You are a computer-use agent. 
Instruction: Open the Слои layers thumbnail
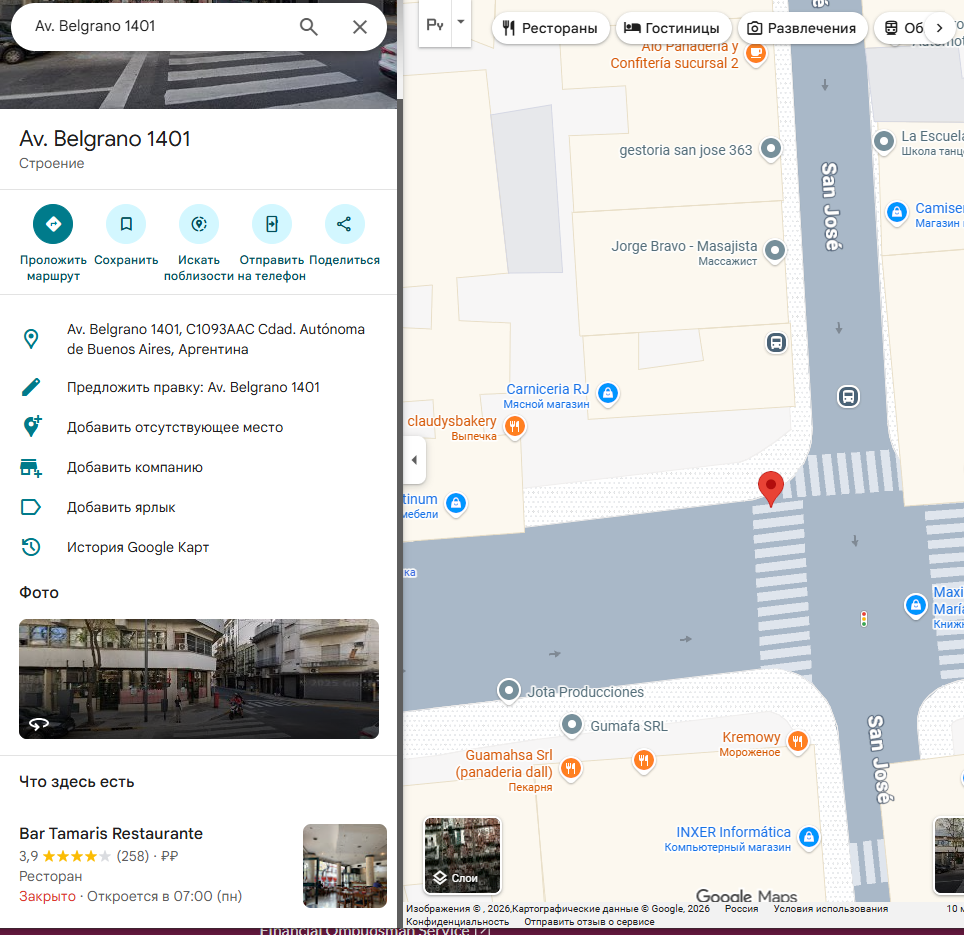(462, 855)
